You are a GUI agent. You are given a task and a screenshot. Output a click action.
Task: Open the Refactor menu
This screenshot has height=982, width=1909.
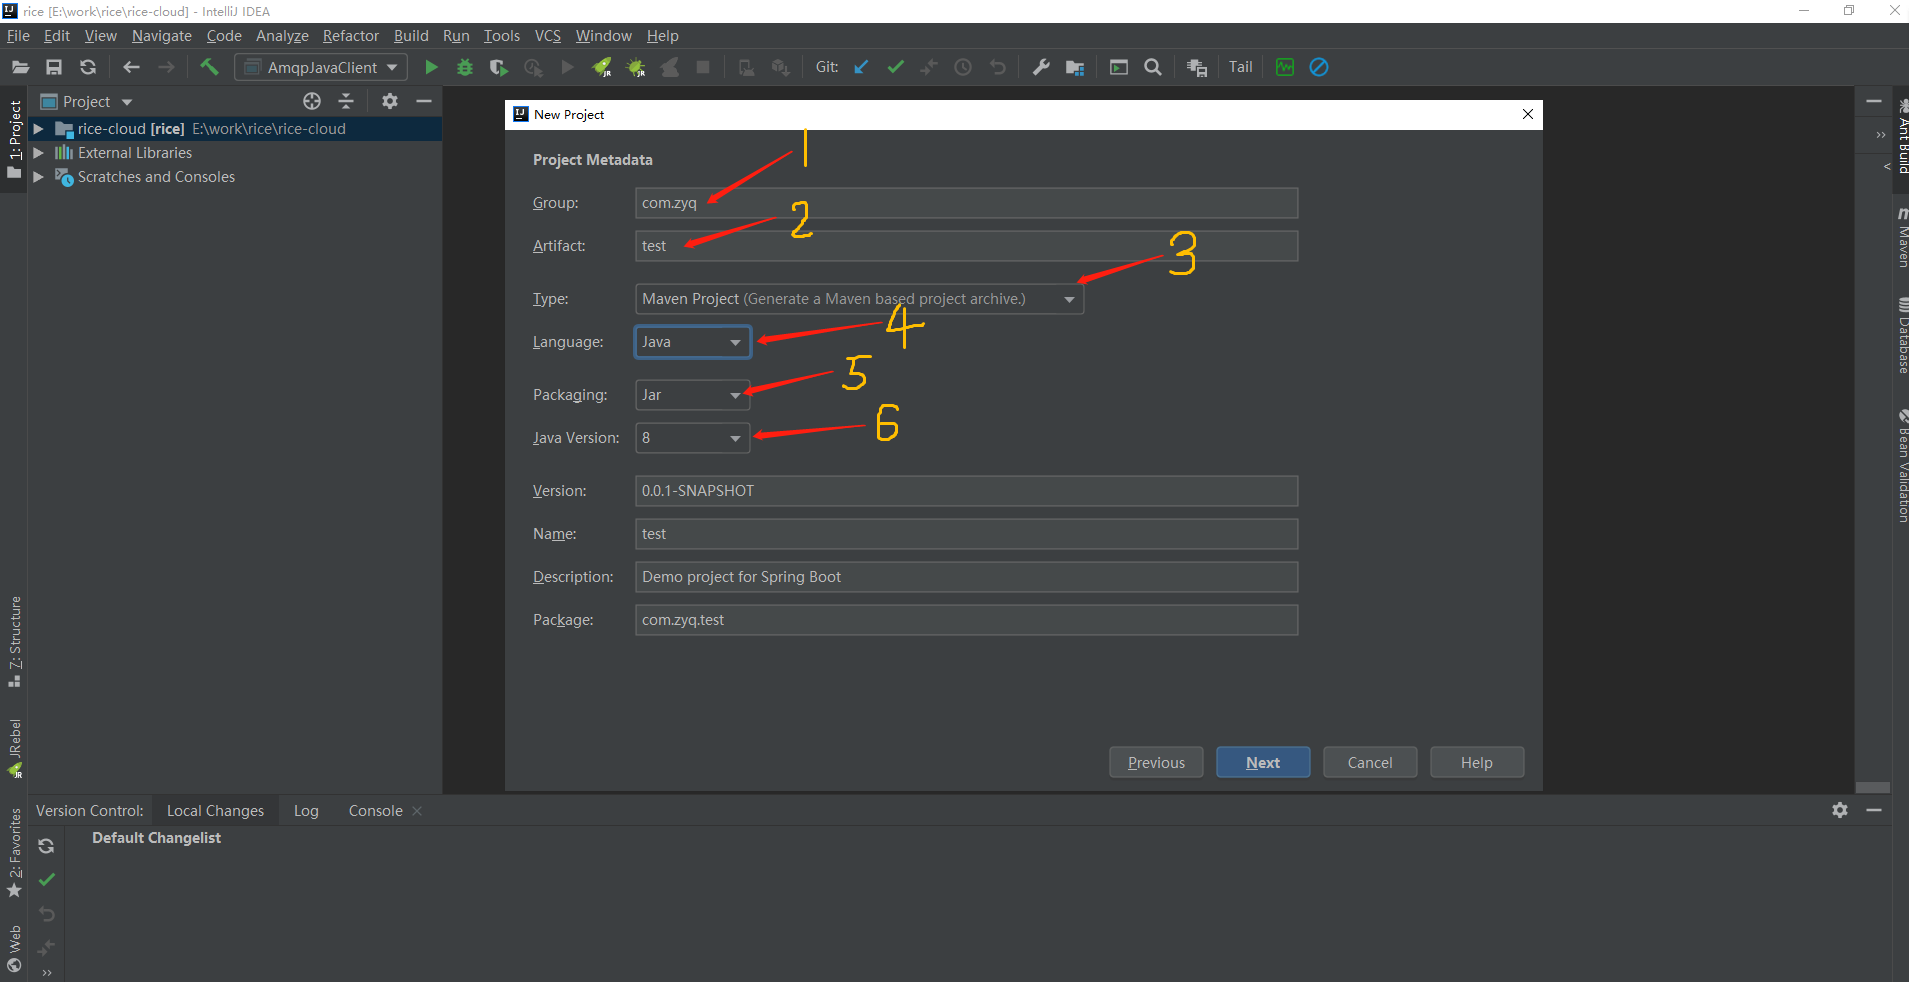[350, 36]
